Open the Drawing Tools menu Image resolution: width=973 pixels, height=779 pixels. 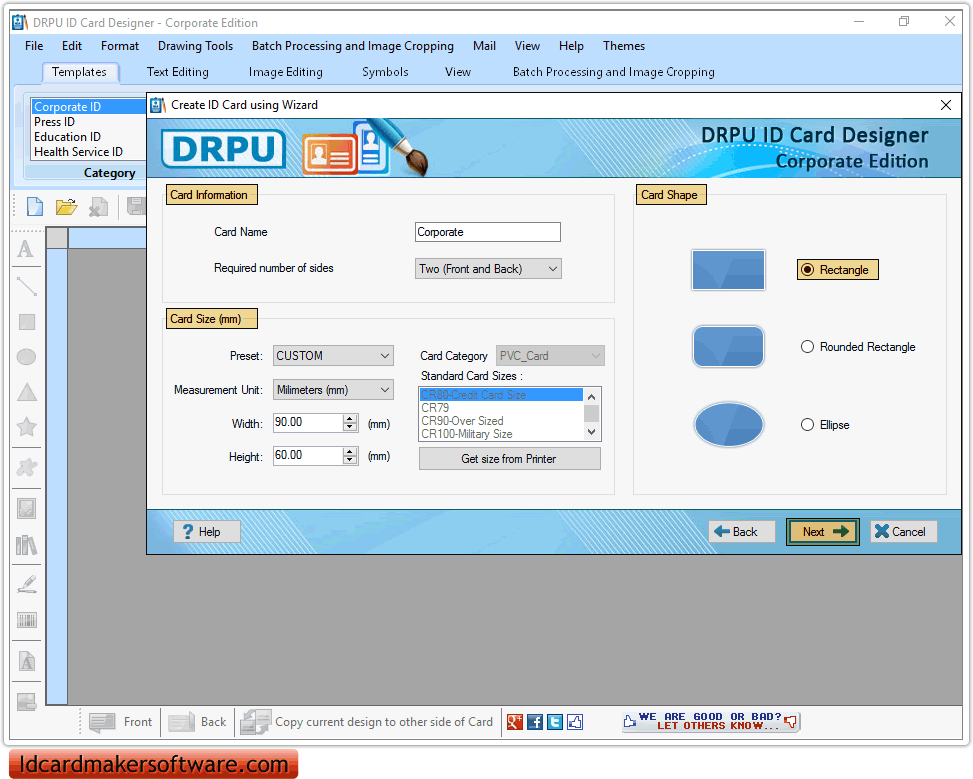[195, 45]
